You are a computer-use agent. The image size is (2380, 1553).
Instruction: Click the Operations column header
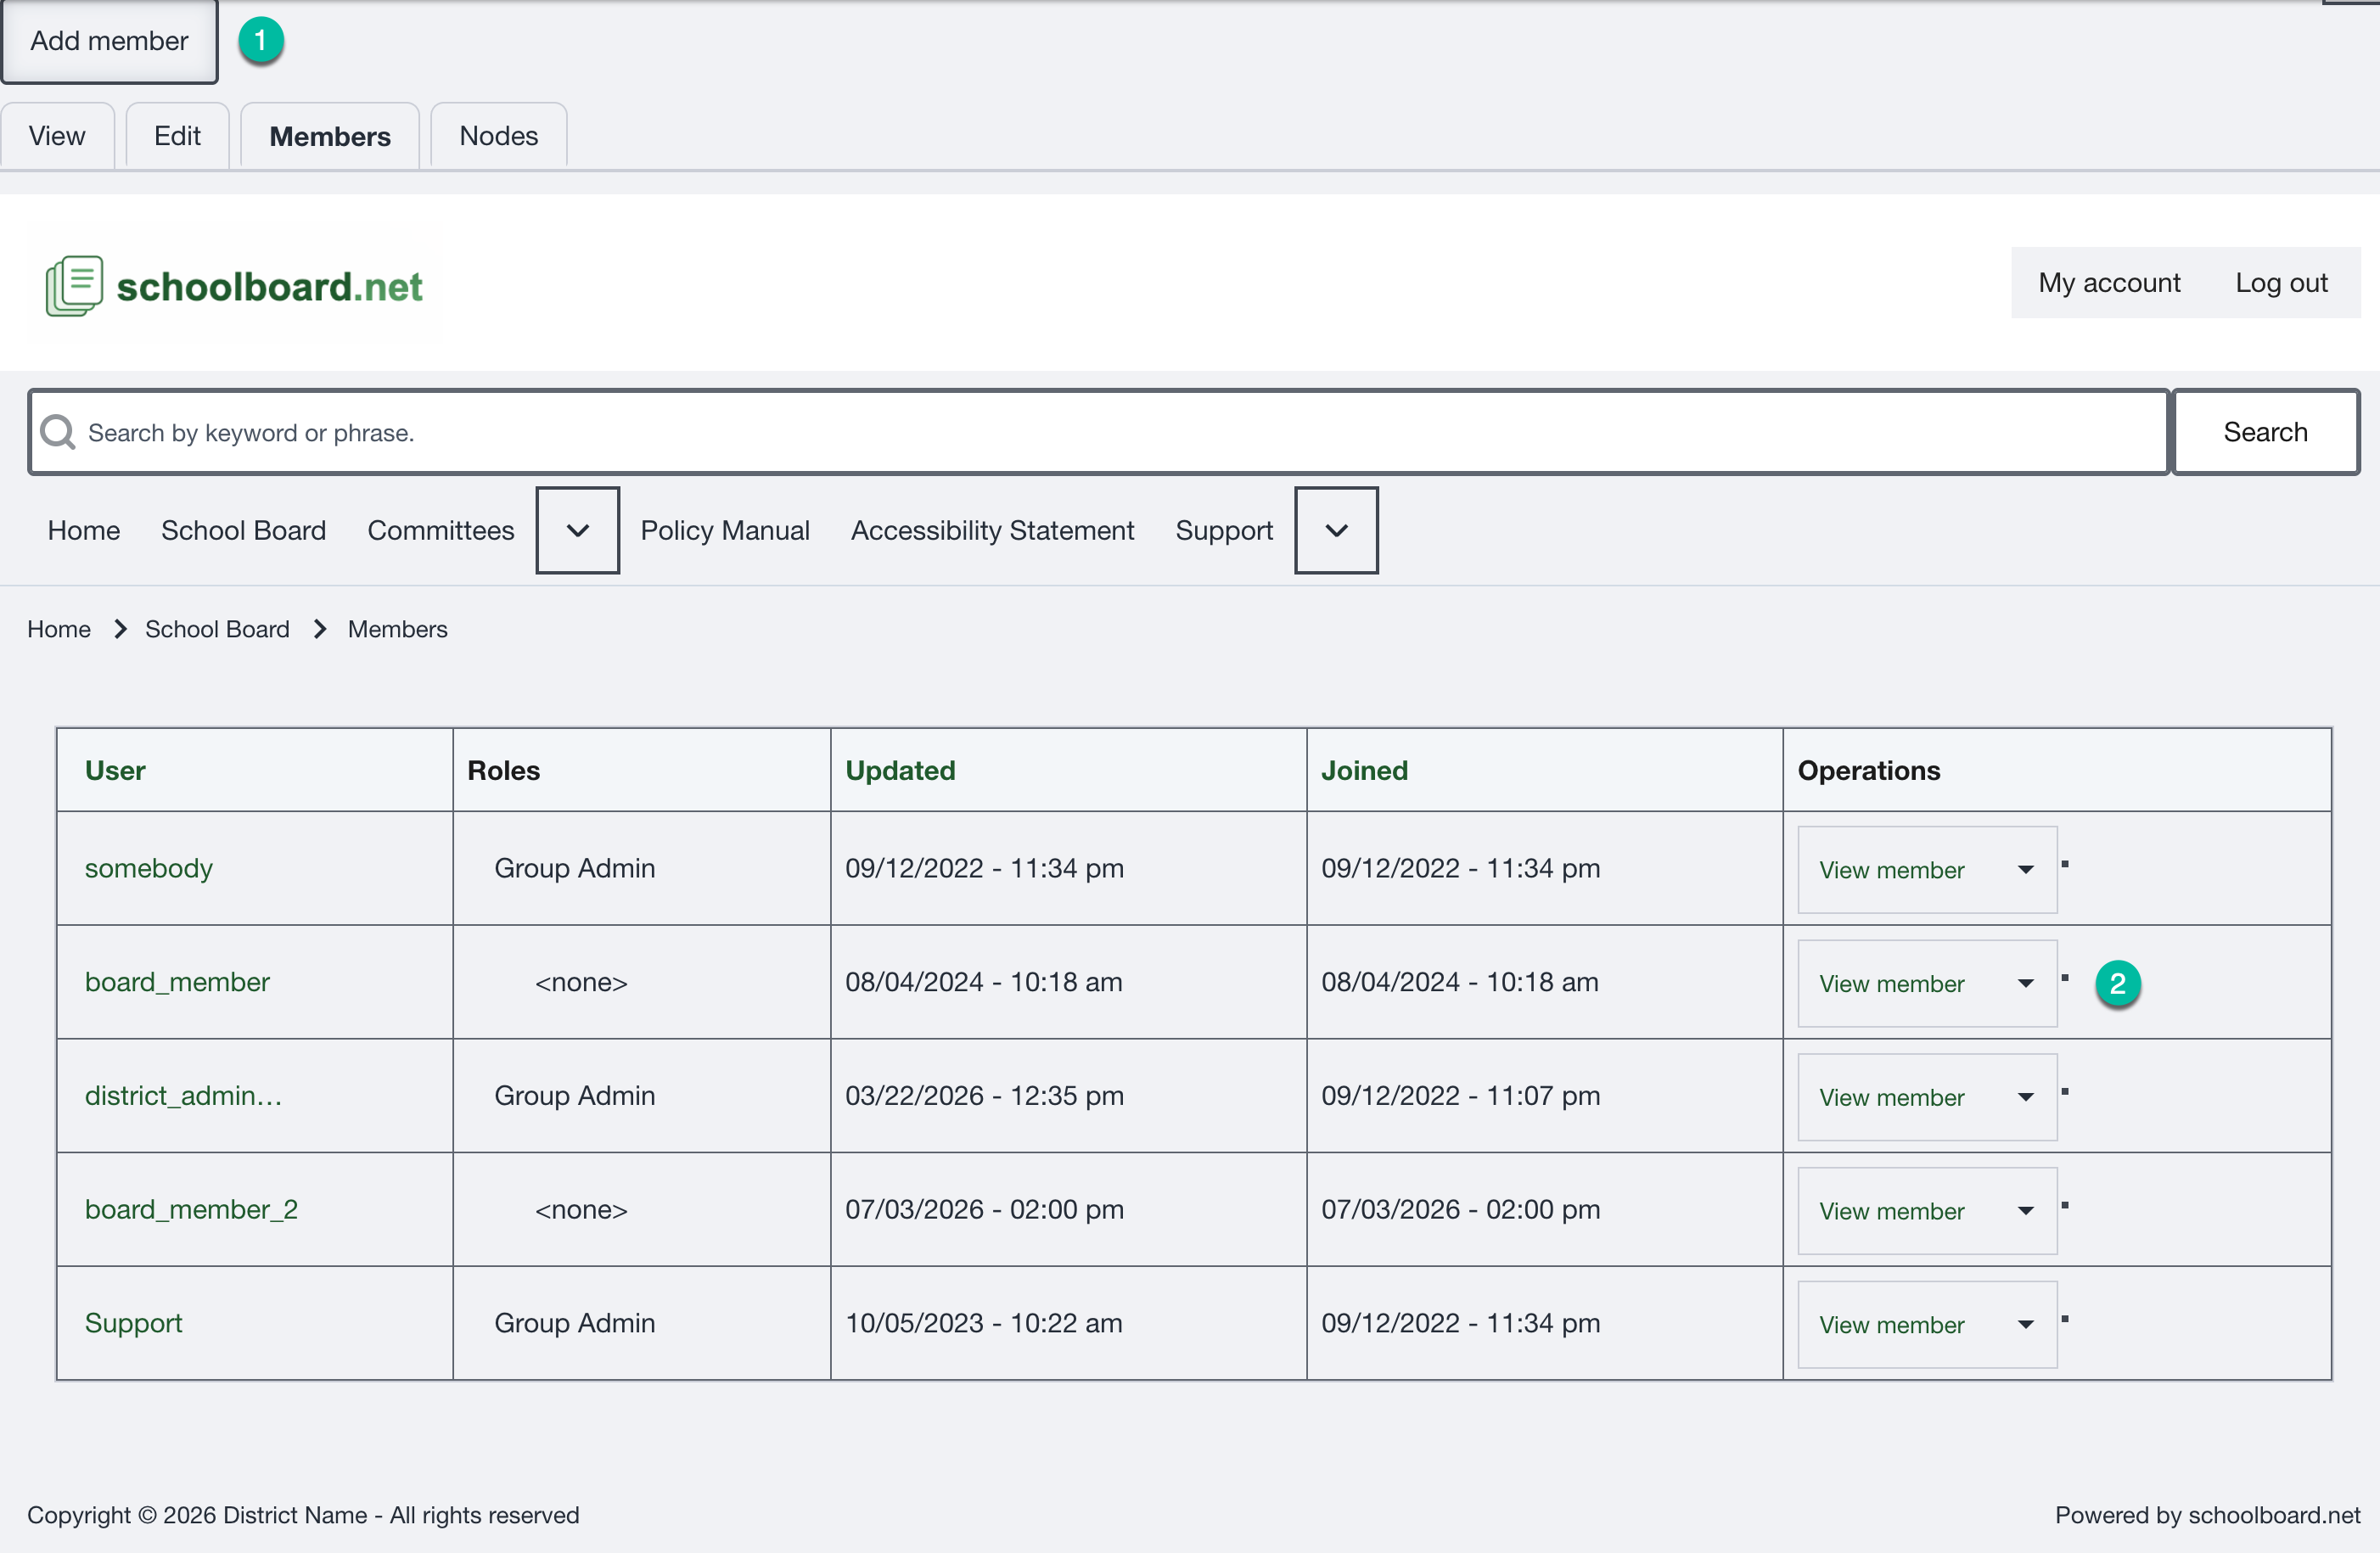[1868, 770]
